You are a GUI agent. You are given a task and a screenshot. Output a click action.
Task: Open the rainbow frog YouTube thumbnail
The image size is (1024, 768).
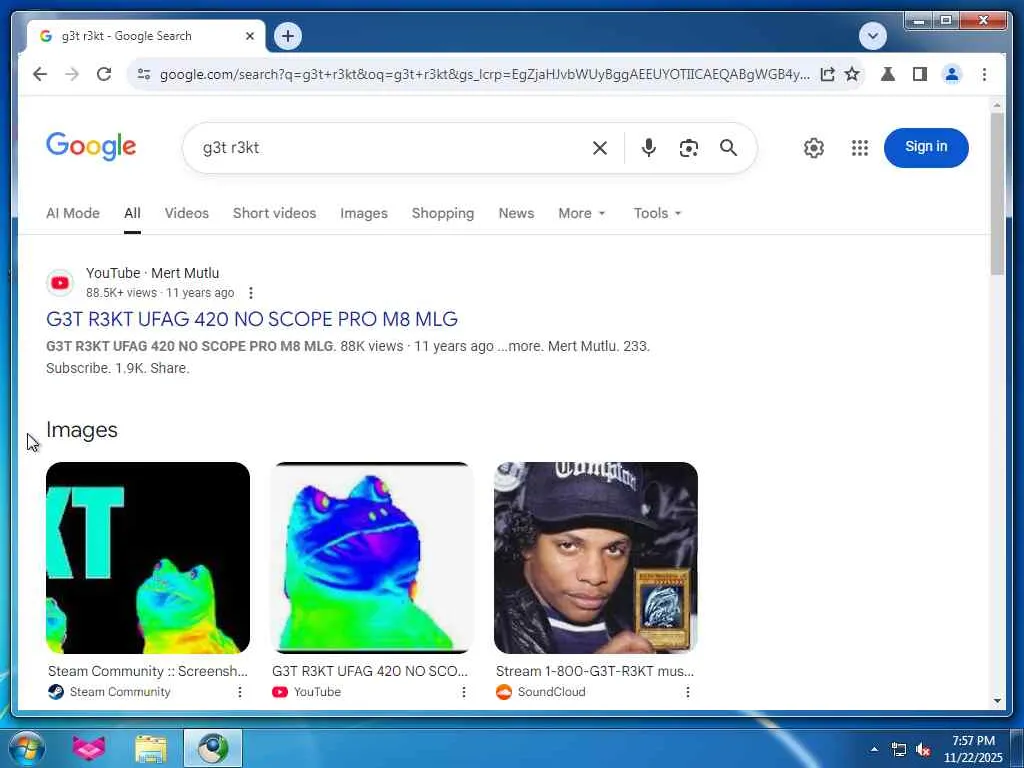[x=372, y=558]
